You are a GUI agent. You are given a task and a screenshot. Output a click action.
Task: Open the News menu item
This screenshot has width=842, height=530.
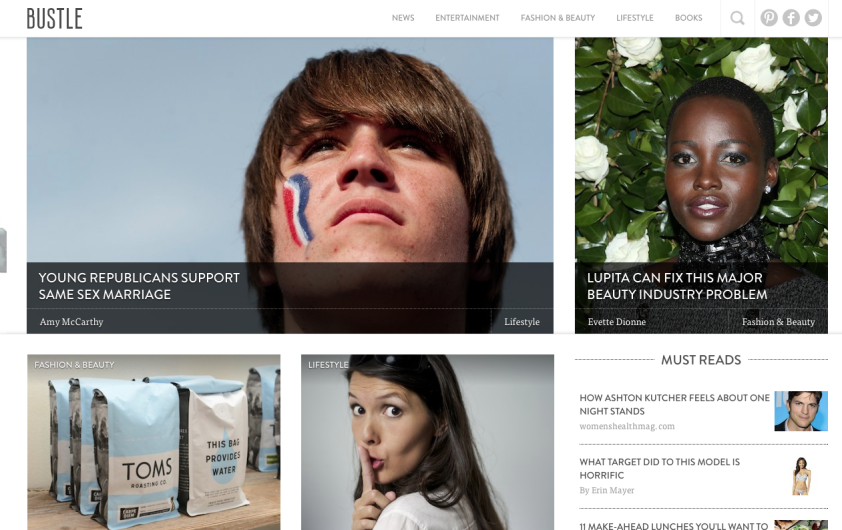pos(403,18)
